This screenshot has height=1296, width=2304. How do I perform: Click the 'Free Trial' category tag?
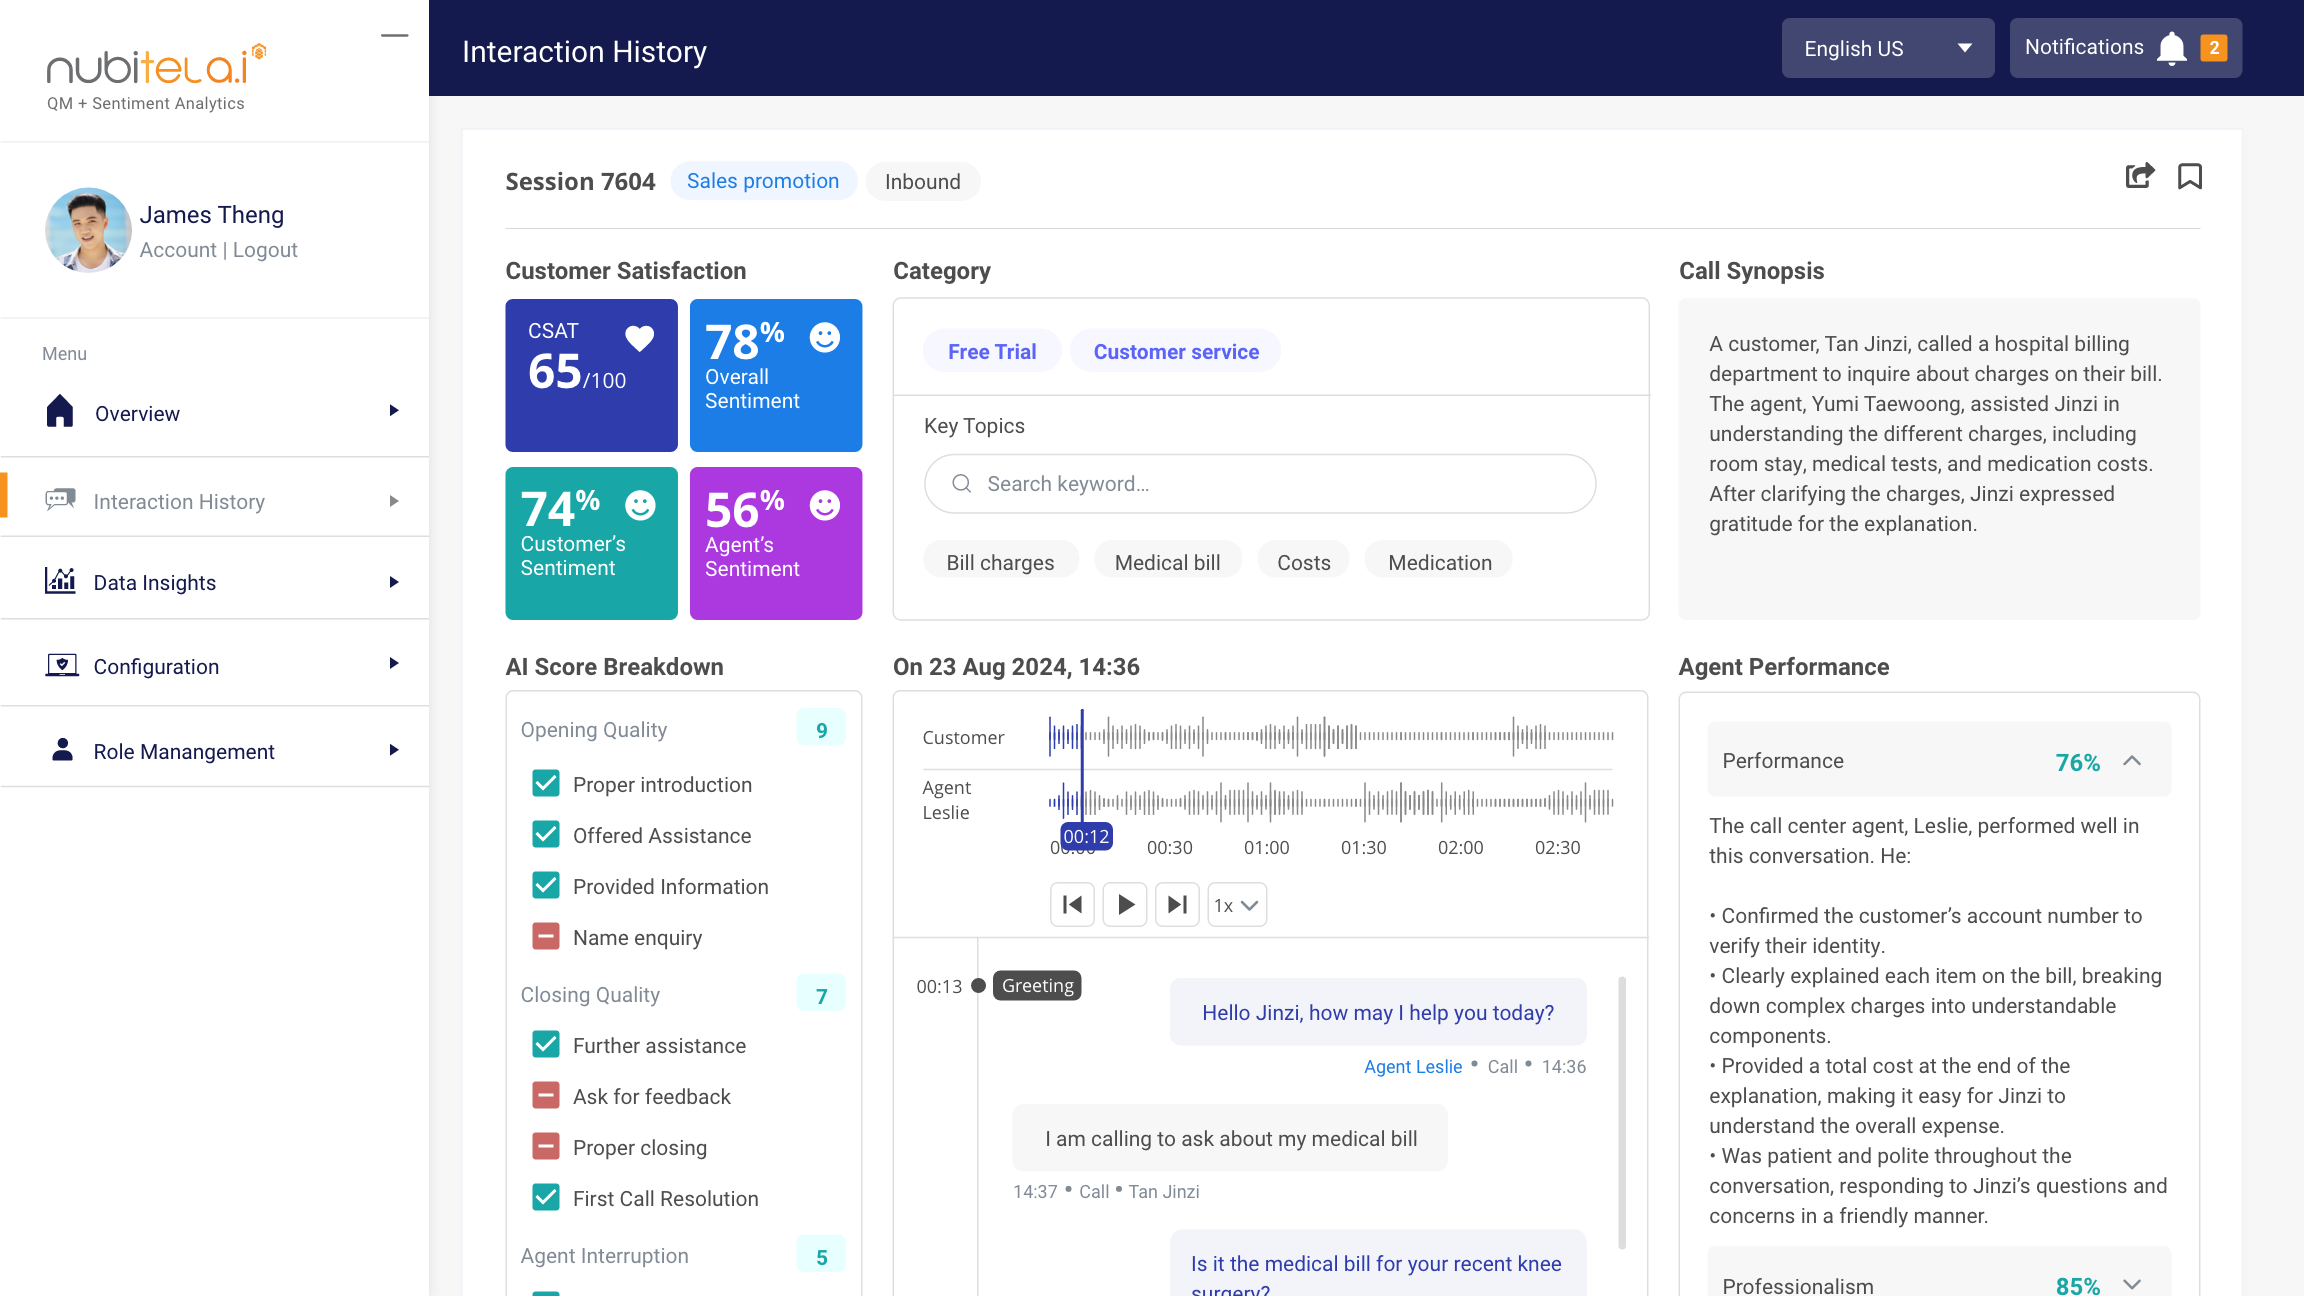pyautogui.click(x=992, y=351)
